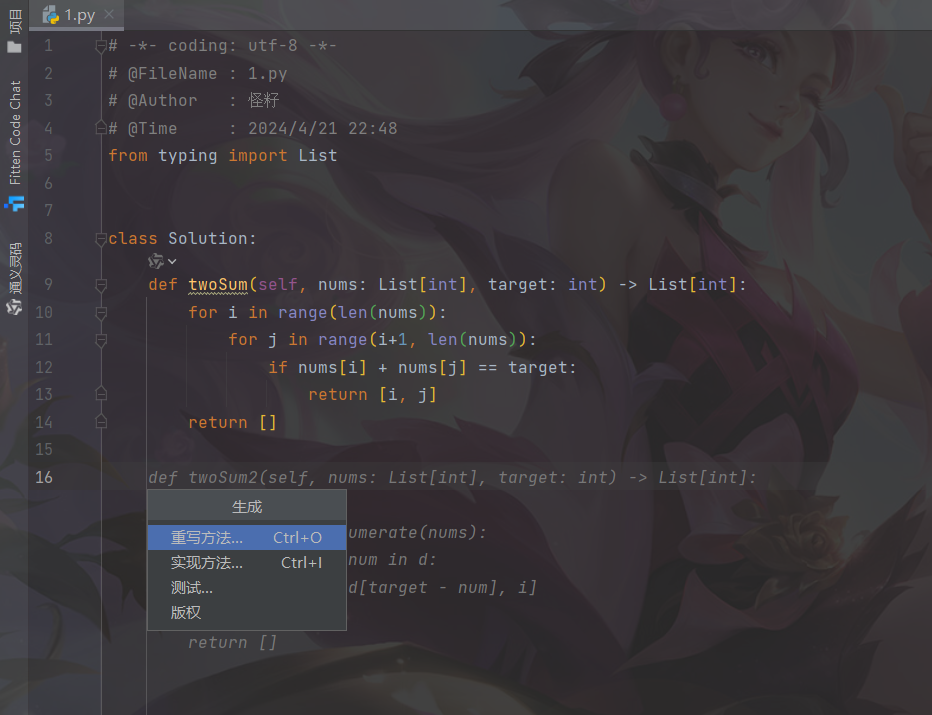The image size is (932, 715).
Task: Click the 'd[target - num], i]' ghost text
Action: pos(442,588)
